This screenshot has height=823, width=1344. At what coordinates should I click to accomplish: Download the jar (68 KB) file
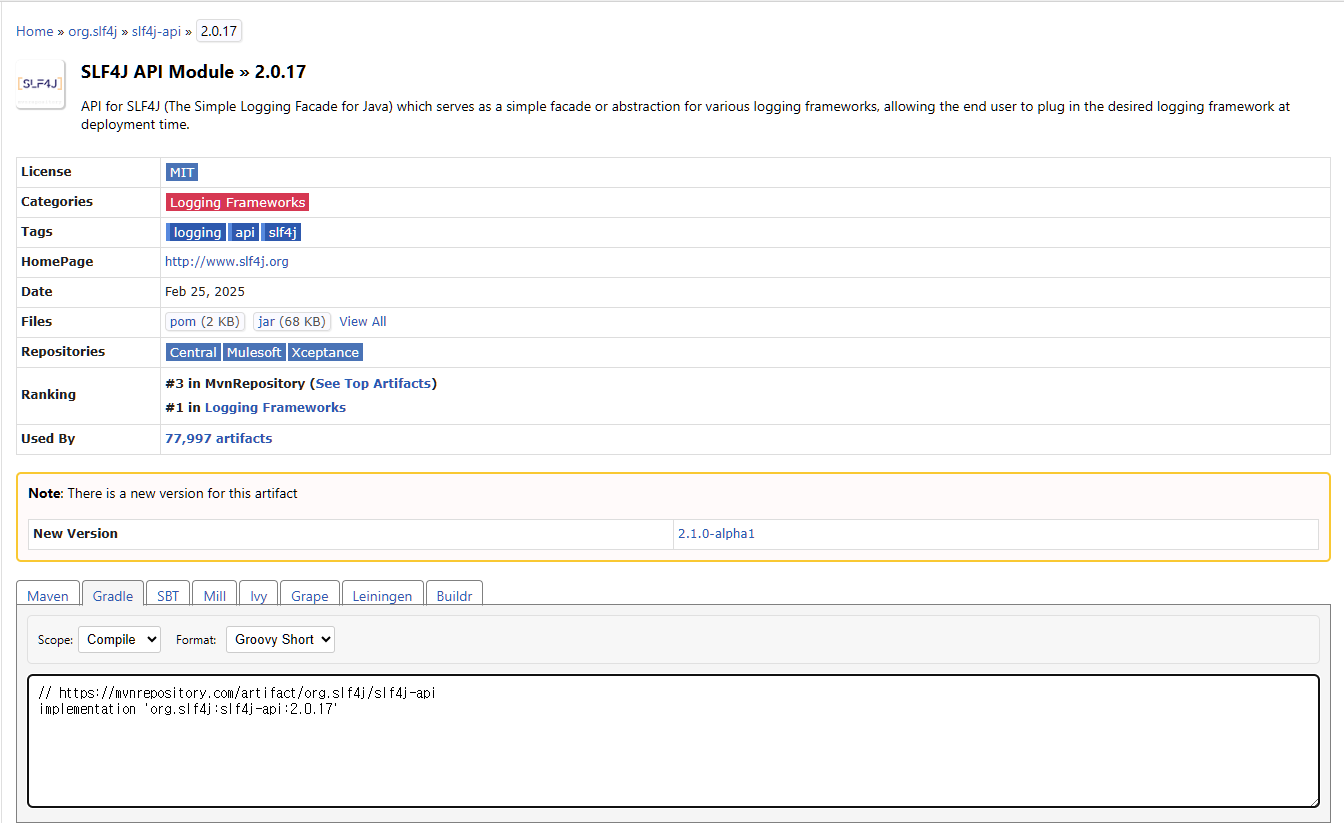[x=292, y=322]
